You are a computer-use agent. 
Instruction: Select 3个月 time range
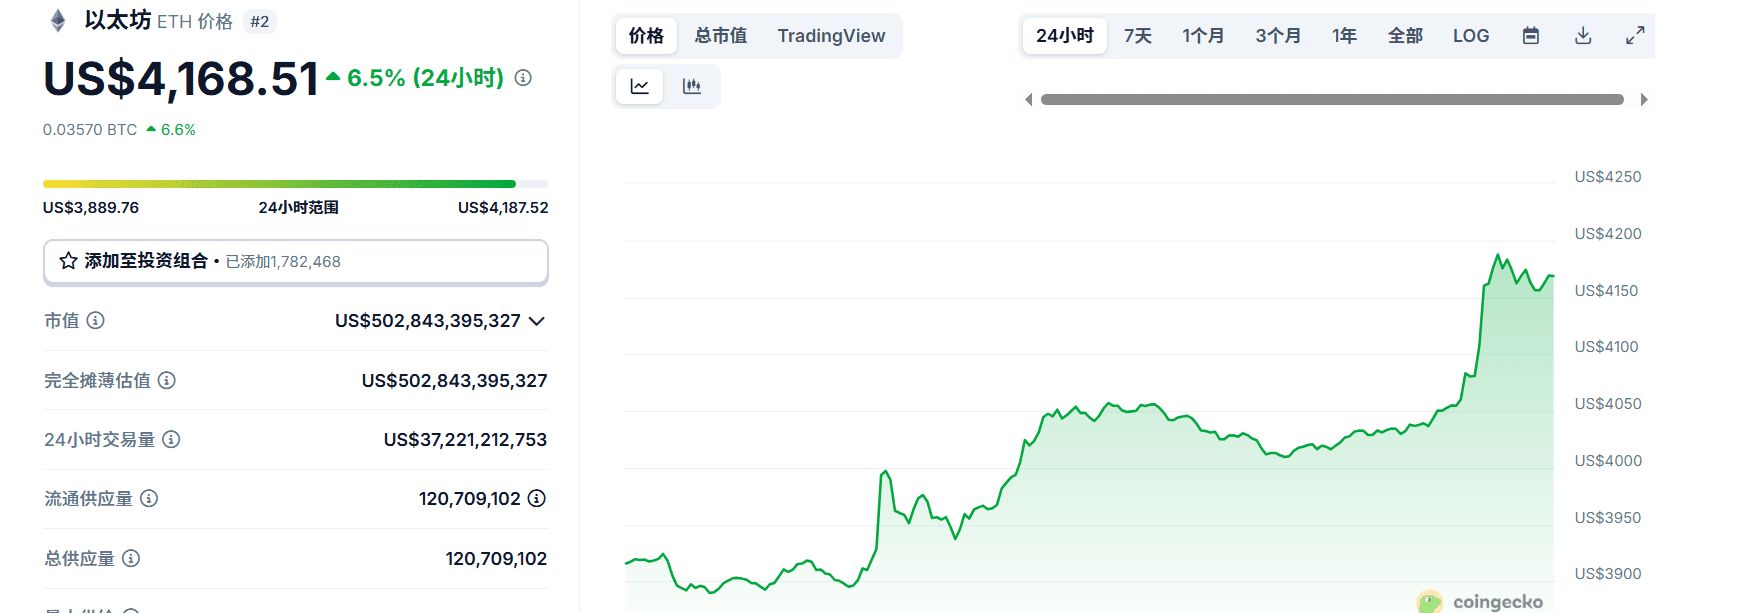pos(1278,36)
